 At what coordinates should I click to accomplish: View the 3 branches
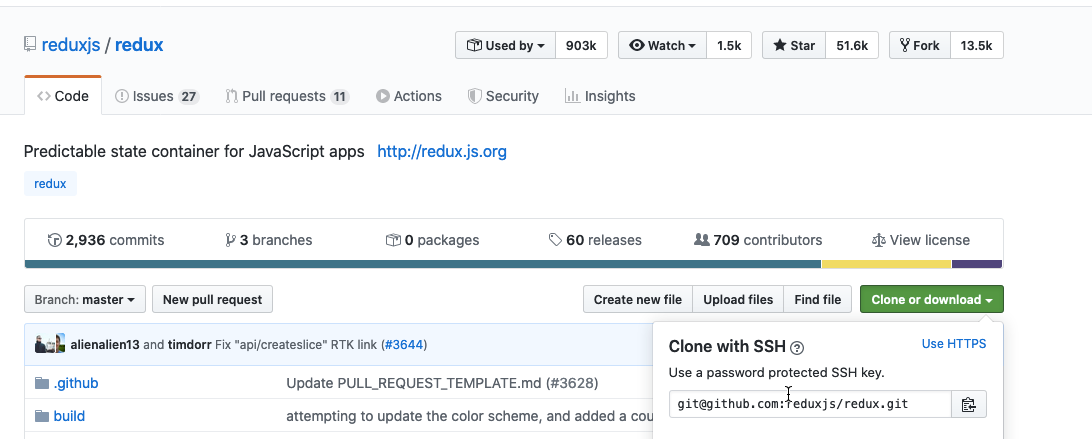click(269, 240)
